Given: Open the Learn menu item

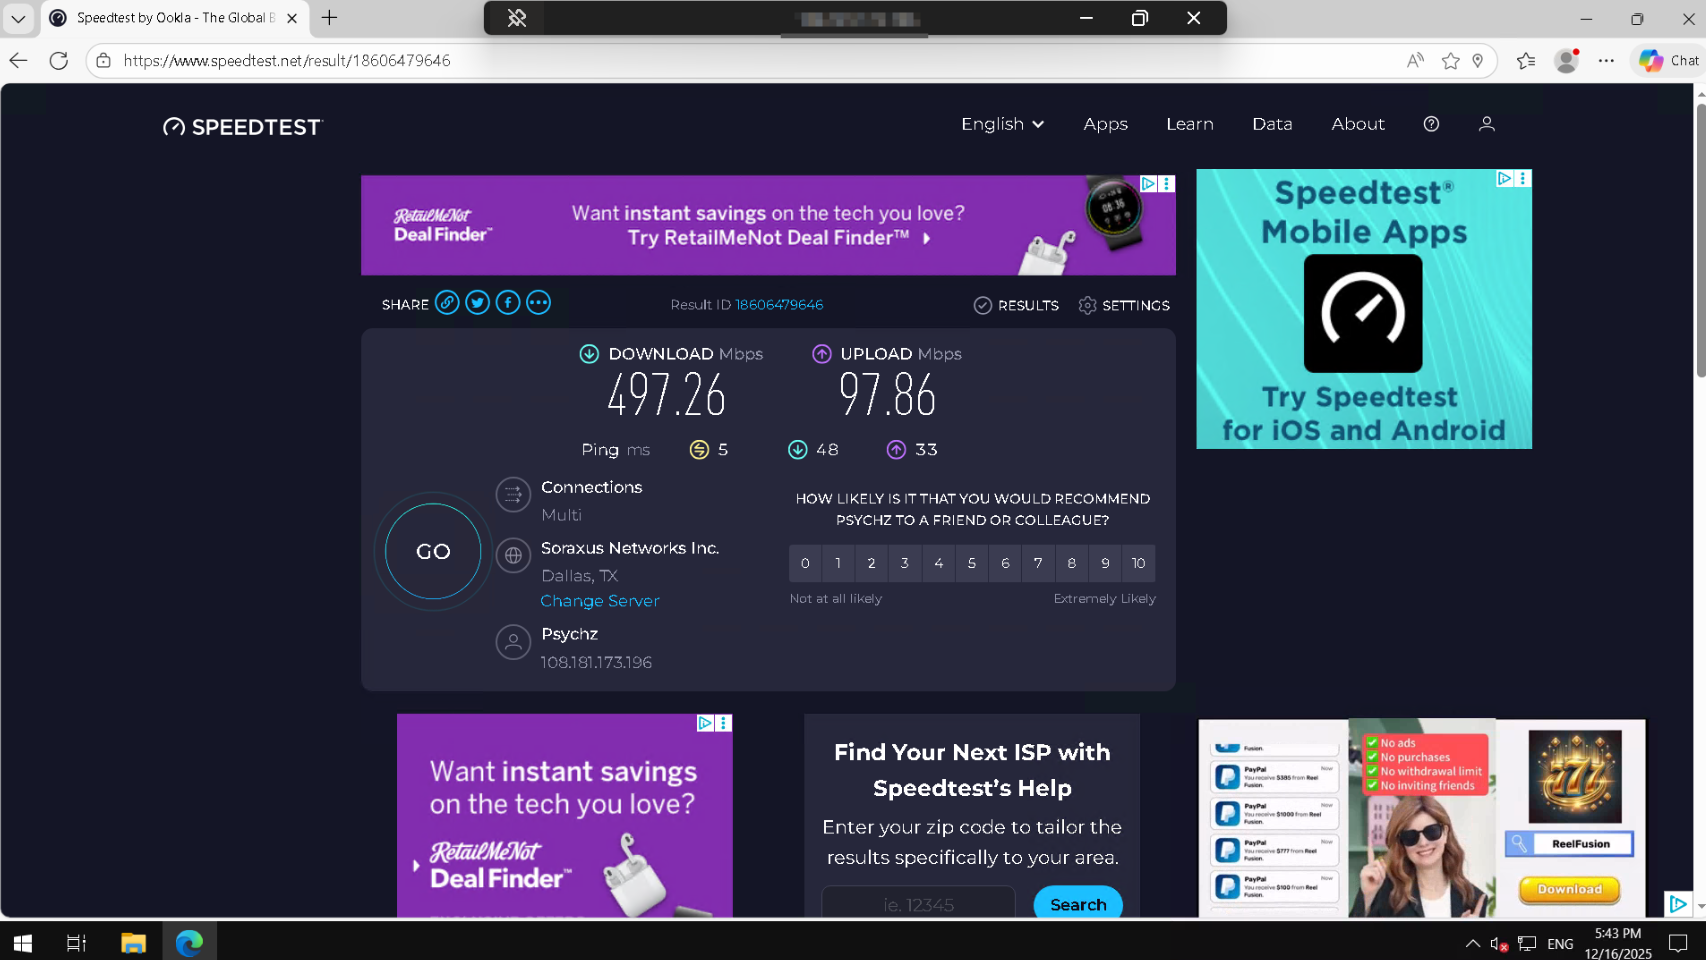Looking at the screenshot, I should (1189, 124).
